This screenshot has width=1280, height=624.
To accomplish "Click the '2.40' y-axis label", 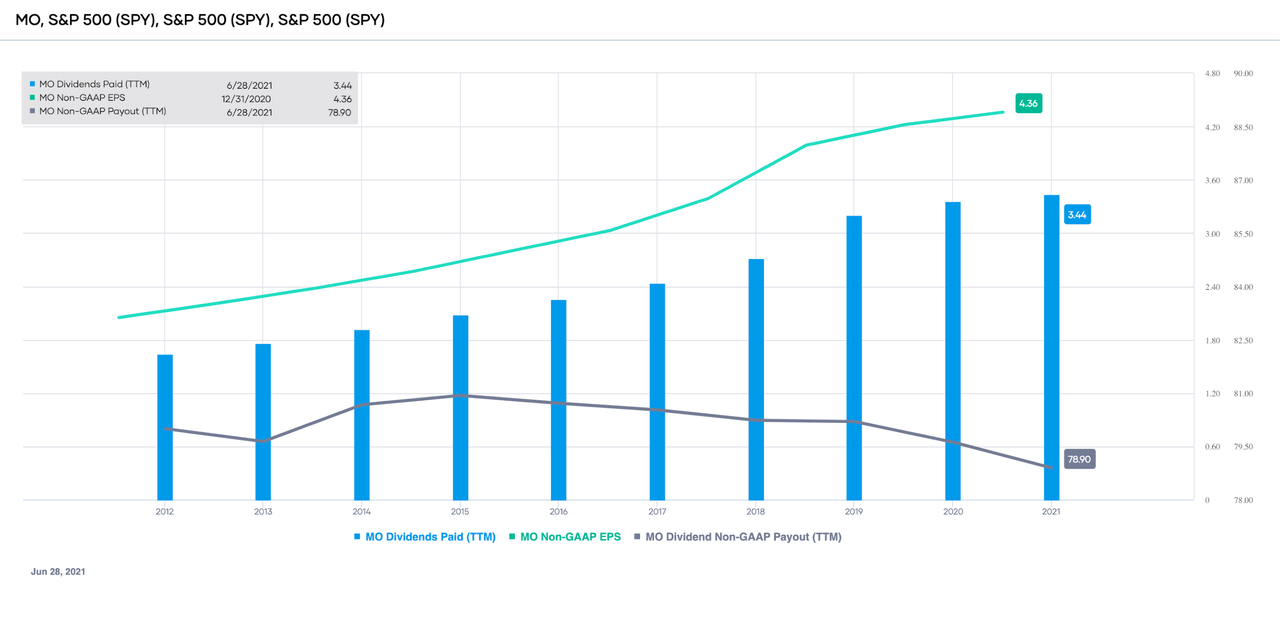I will (1213, 287).
